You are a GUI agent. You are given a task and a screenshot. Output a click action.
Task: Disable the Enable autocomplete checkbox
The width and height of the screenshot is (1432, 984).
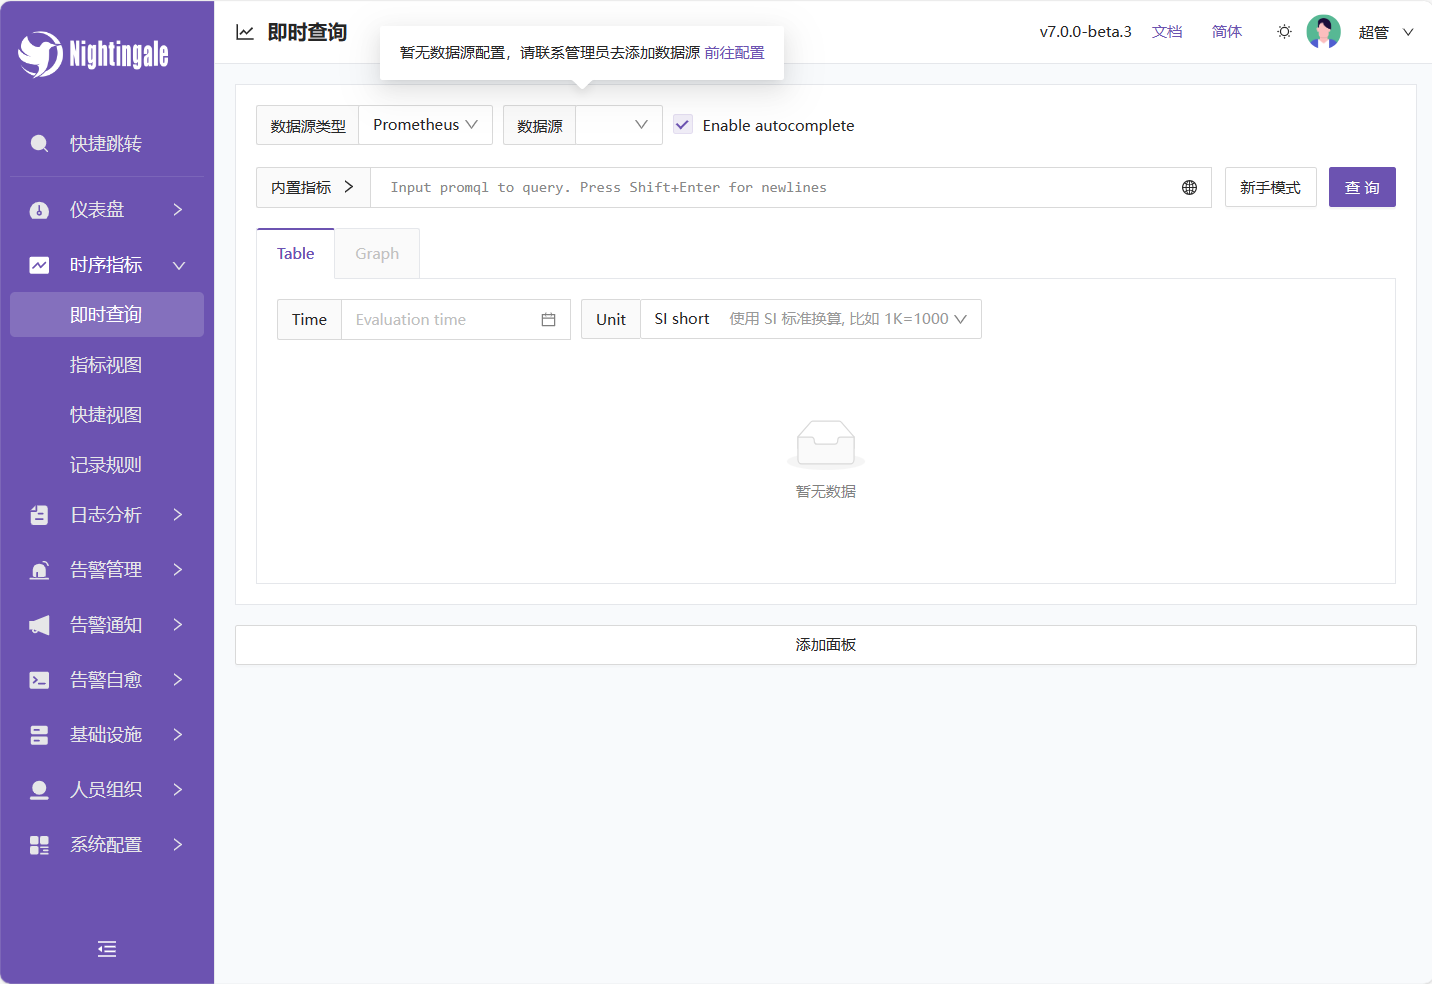pyautogui.click(x=683, y=125)
